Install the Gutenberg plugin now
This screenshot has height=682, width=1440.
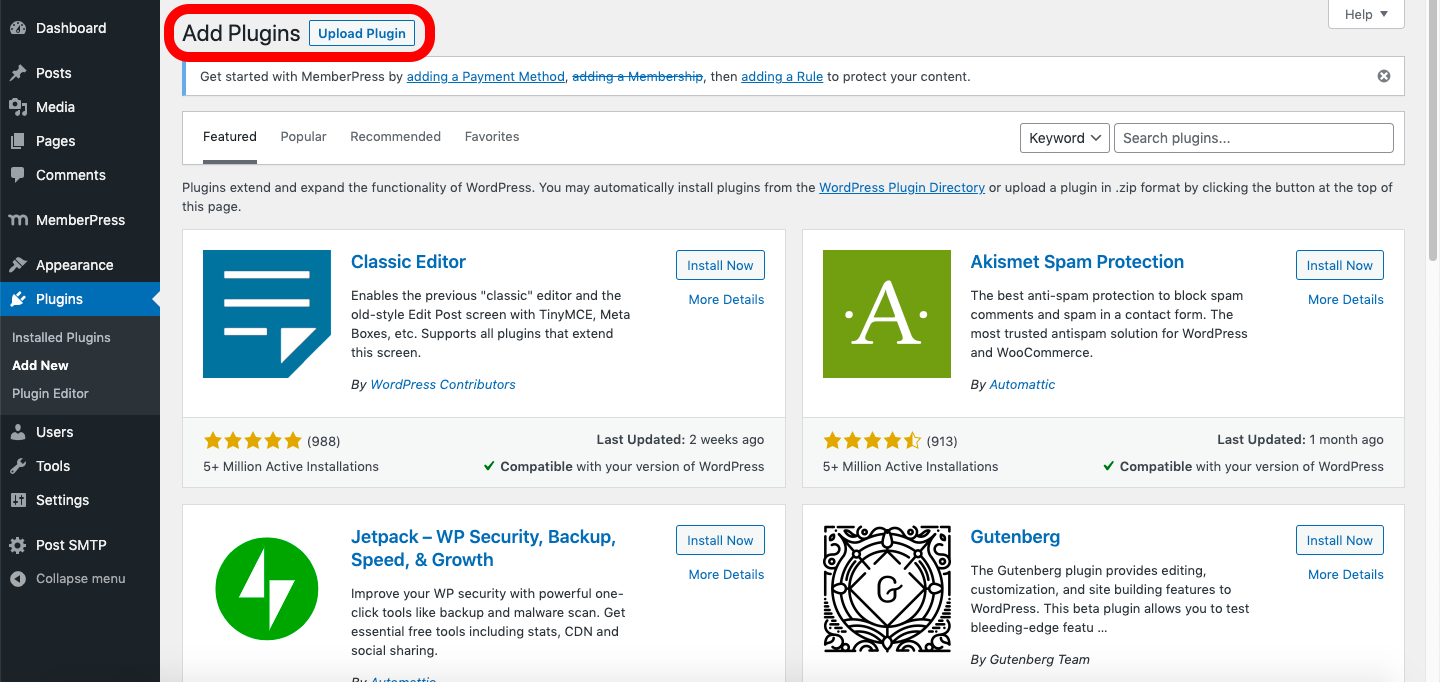[1340, 540]
